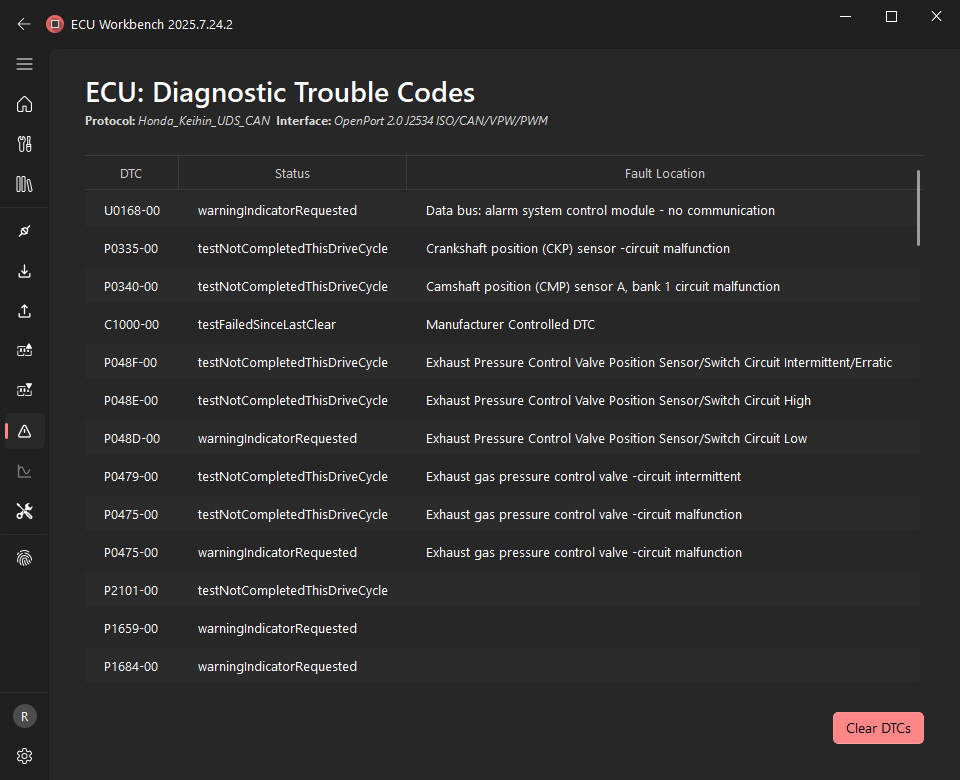The image size is (960, 780).
Task: Click the Fault Location column header
Action: [664, 173]
